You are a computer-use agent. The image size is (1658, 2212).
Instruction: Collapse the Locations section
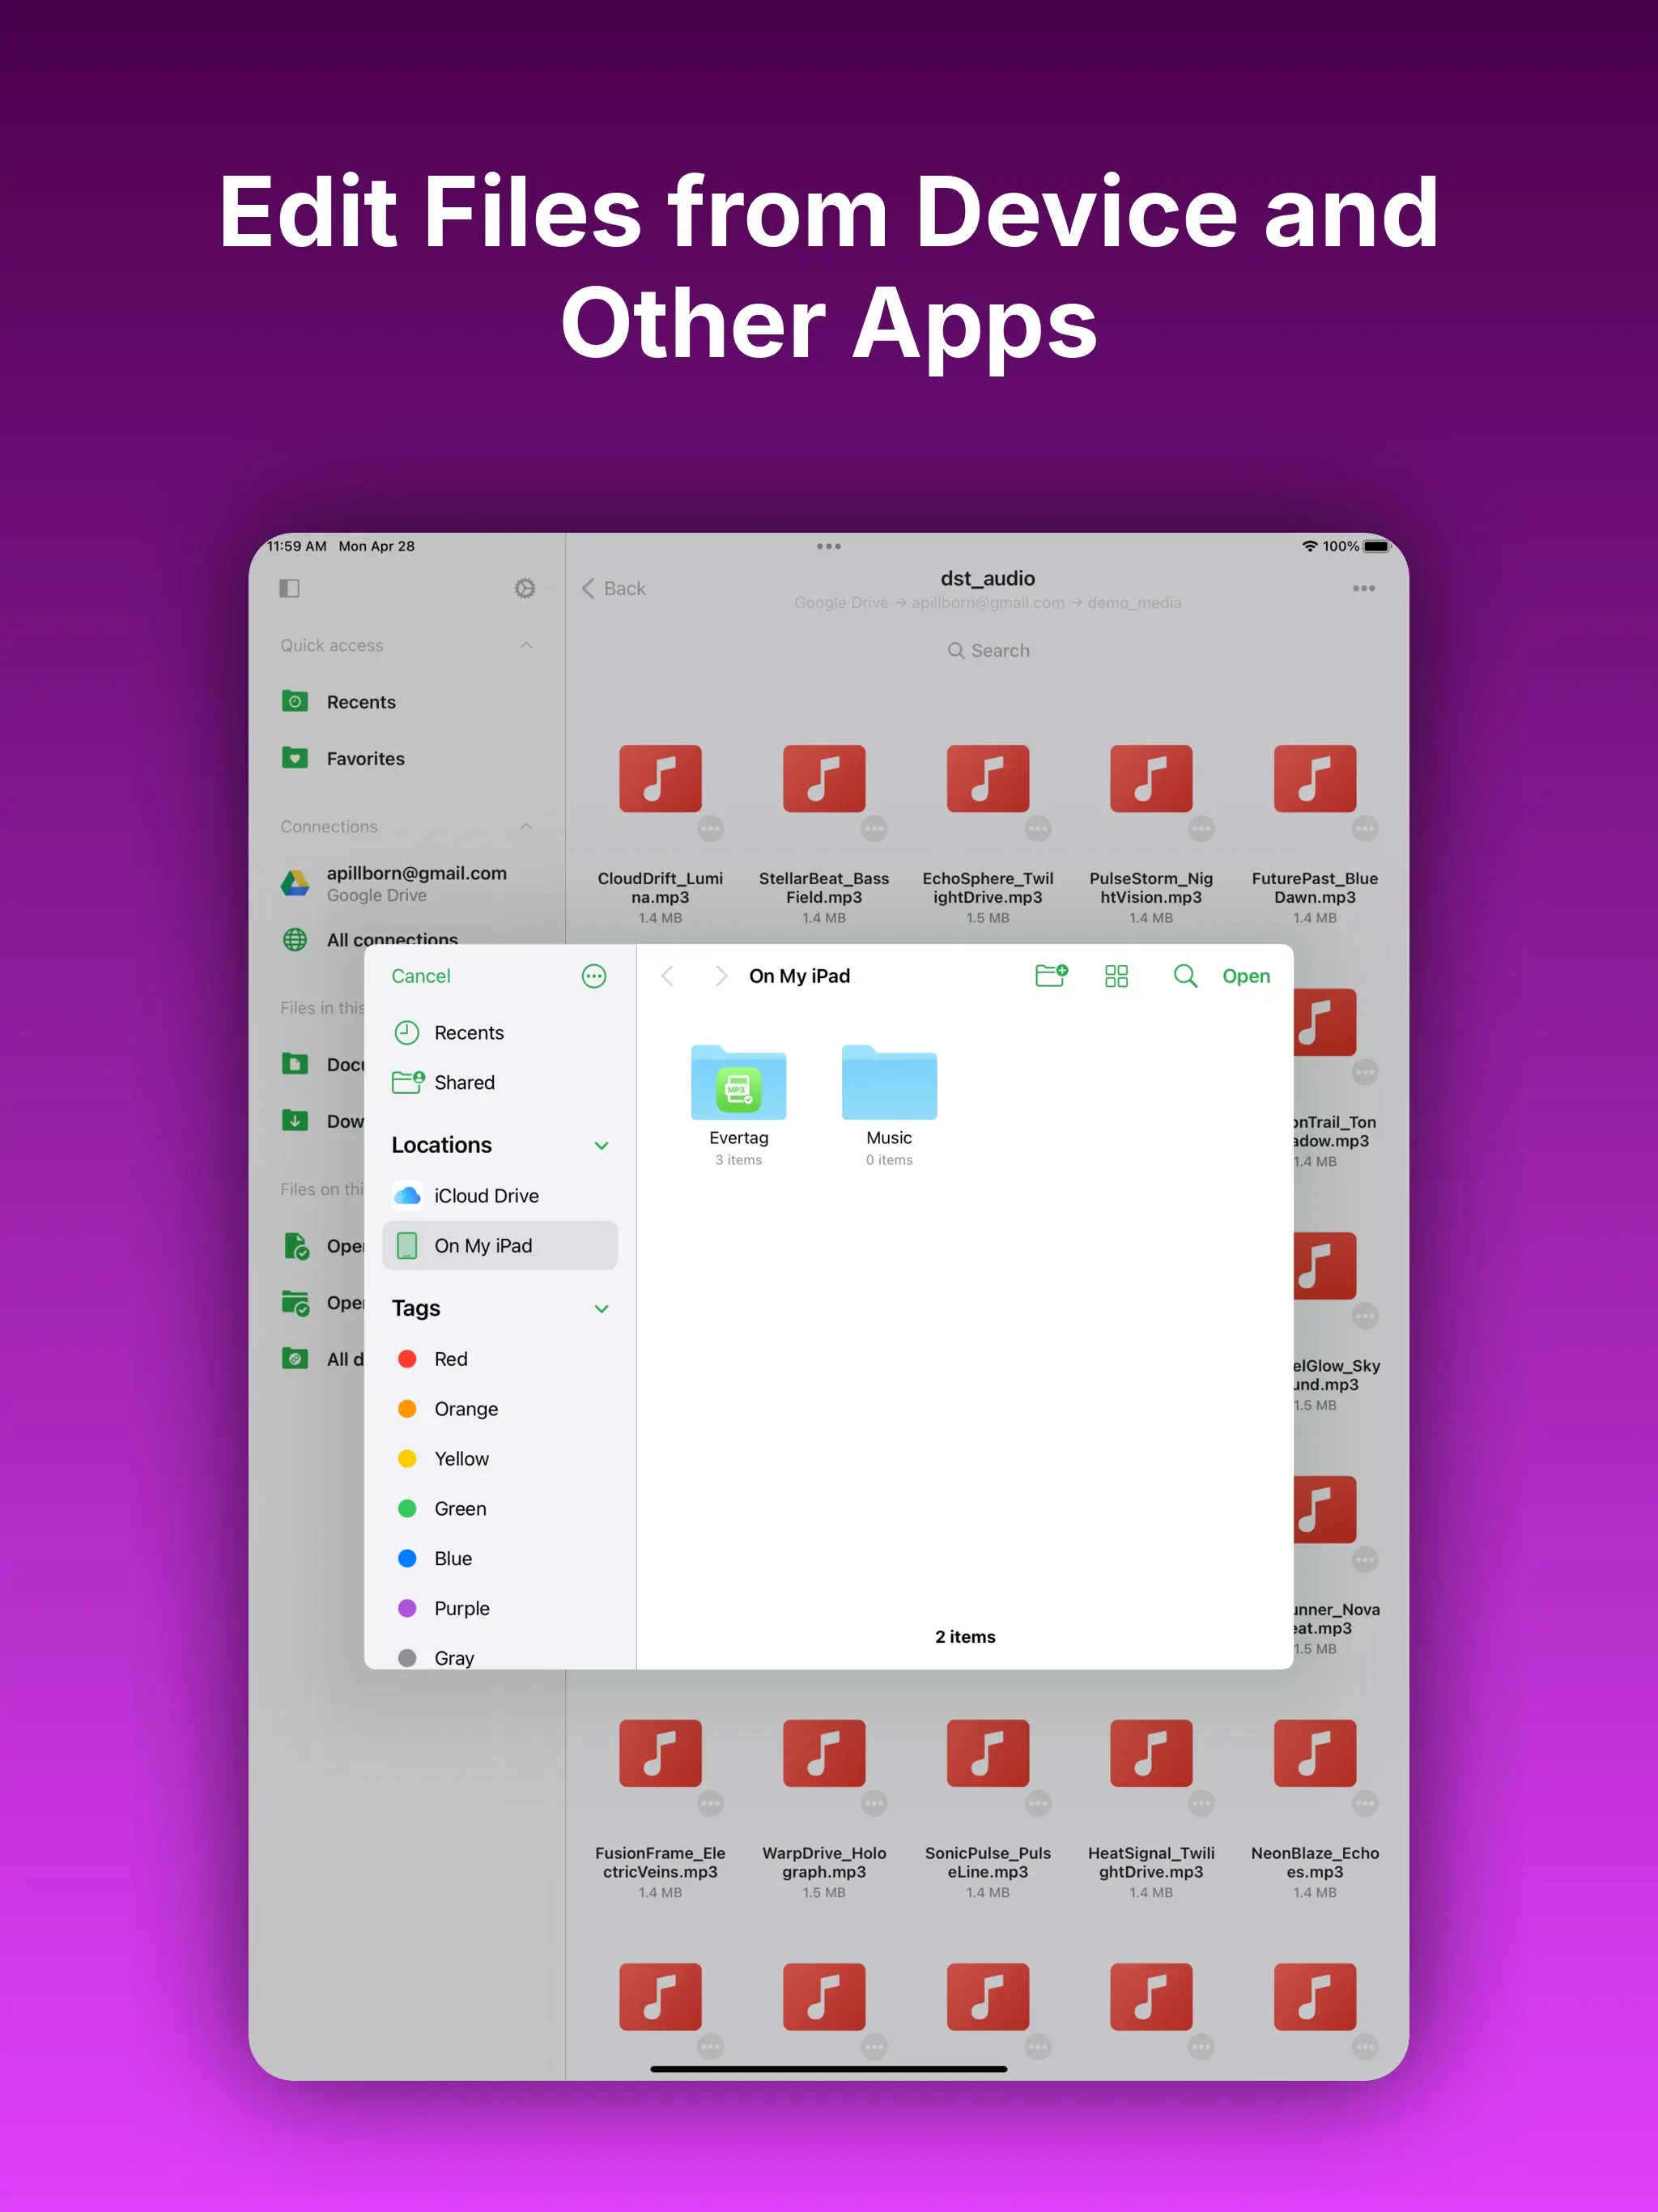coord(601,1145)
